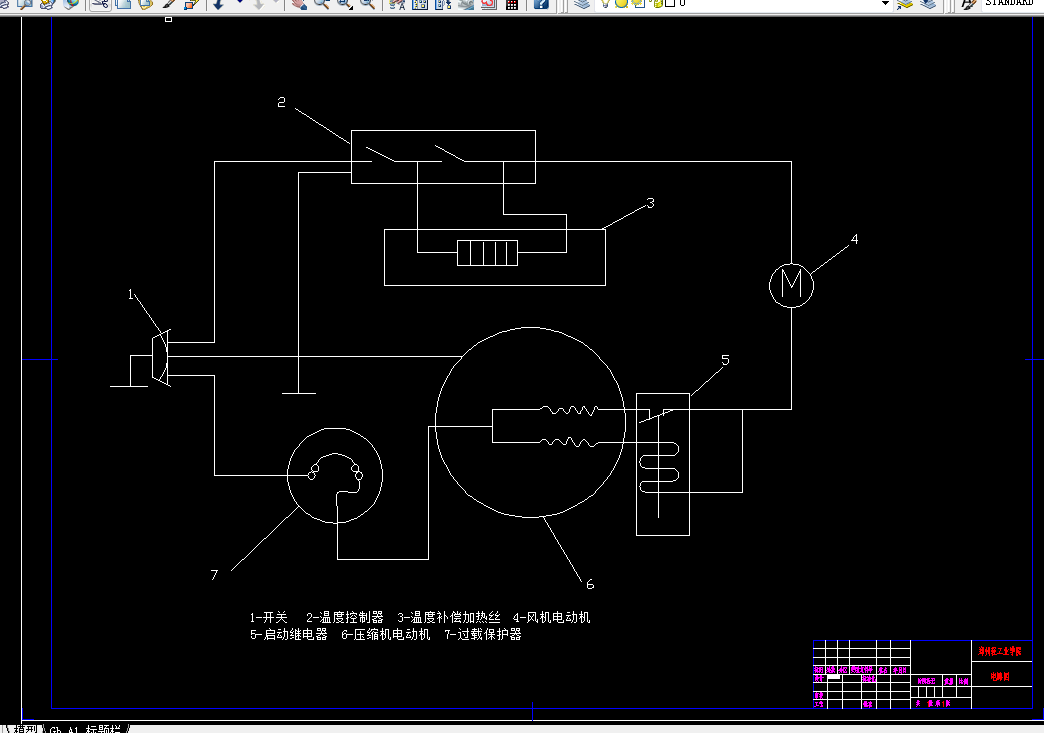
Task: Select the Zoom Realtime magnifier
Action: tap(322, 3)
